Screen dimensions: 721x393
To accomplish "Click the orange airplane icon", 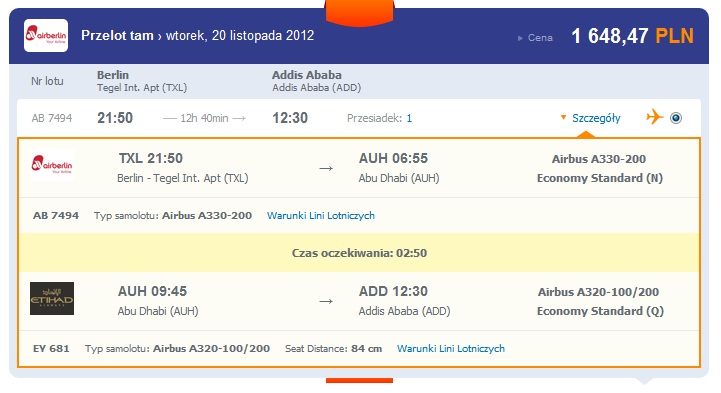I will click(655, 117).
